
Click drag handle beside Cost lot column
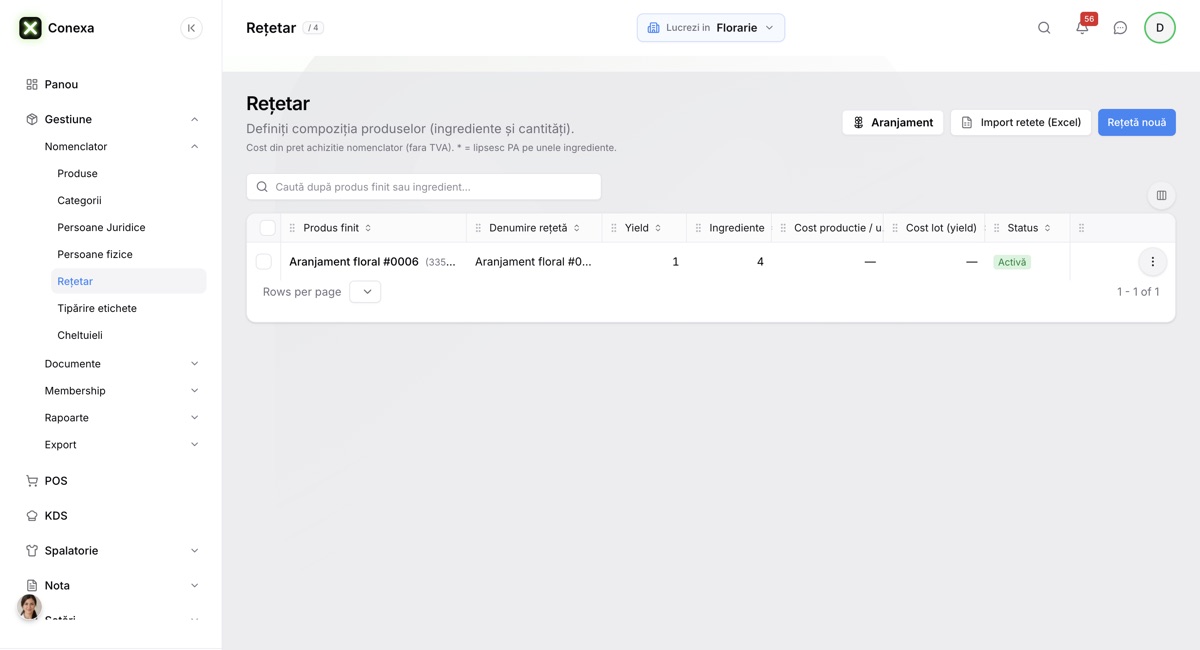click(895, 228)
